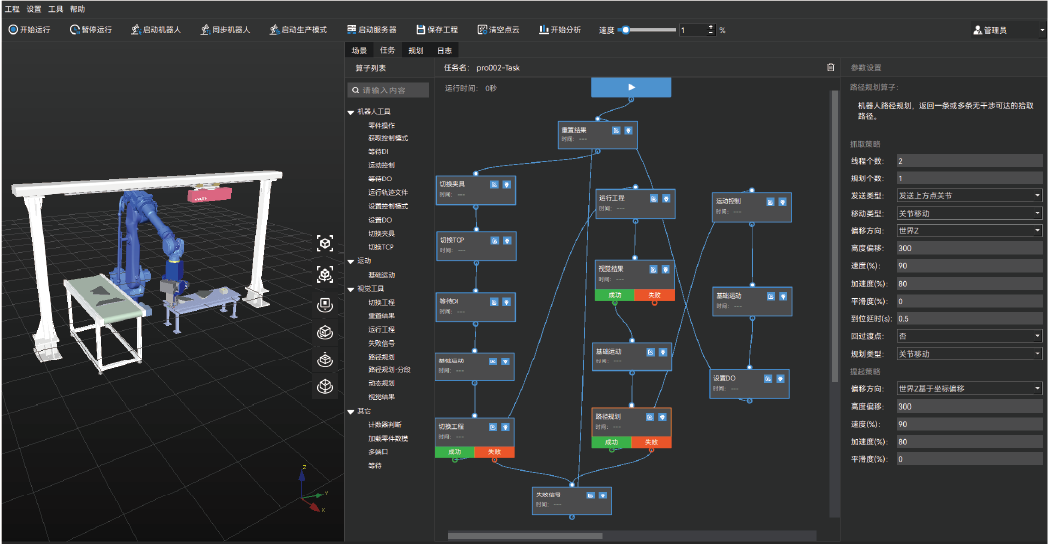
Task: Open the 设置 menu
Action: pos(34,9)
